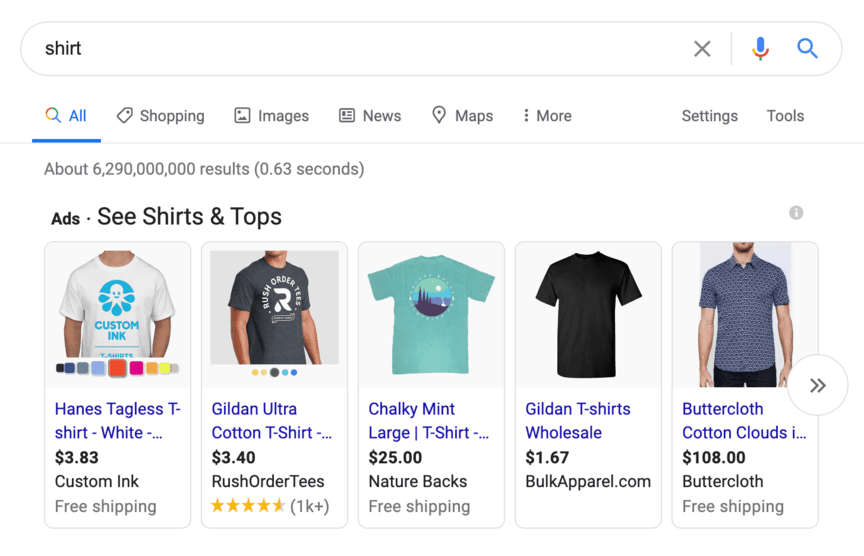The image size is (864, 556).
Task: Click the ads info icon
Action: pos(796,213)
